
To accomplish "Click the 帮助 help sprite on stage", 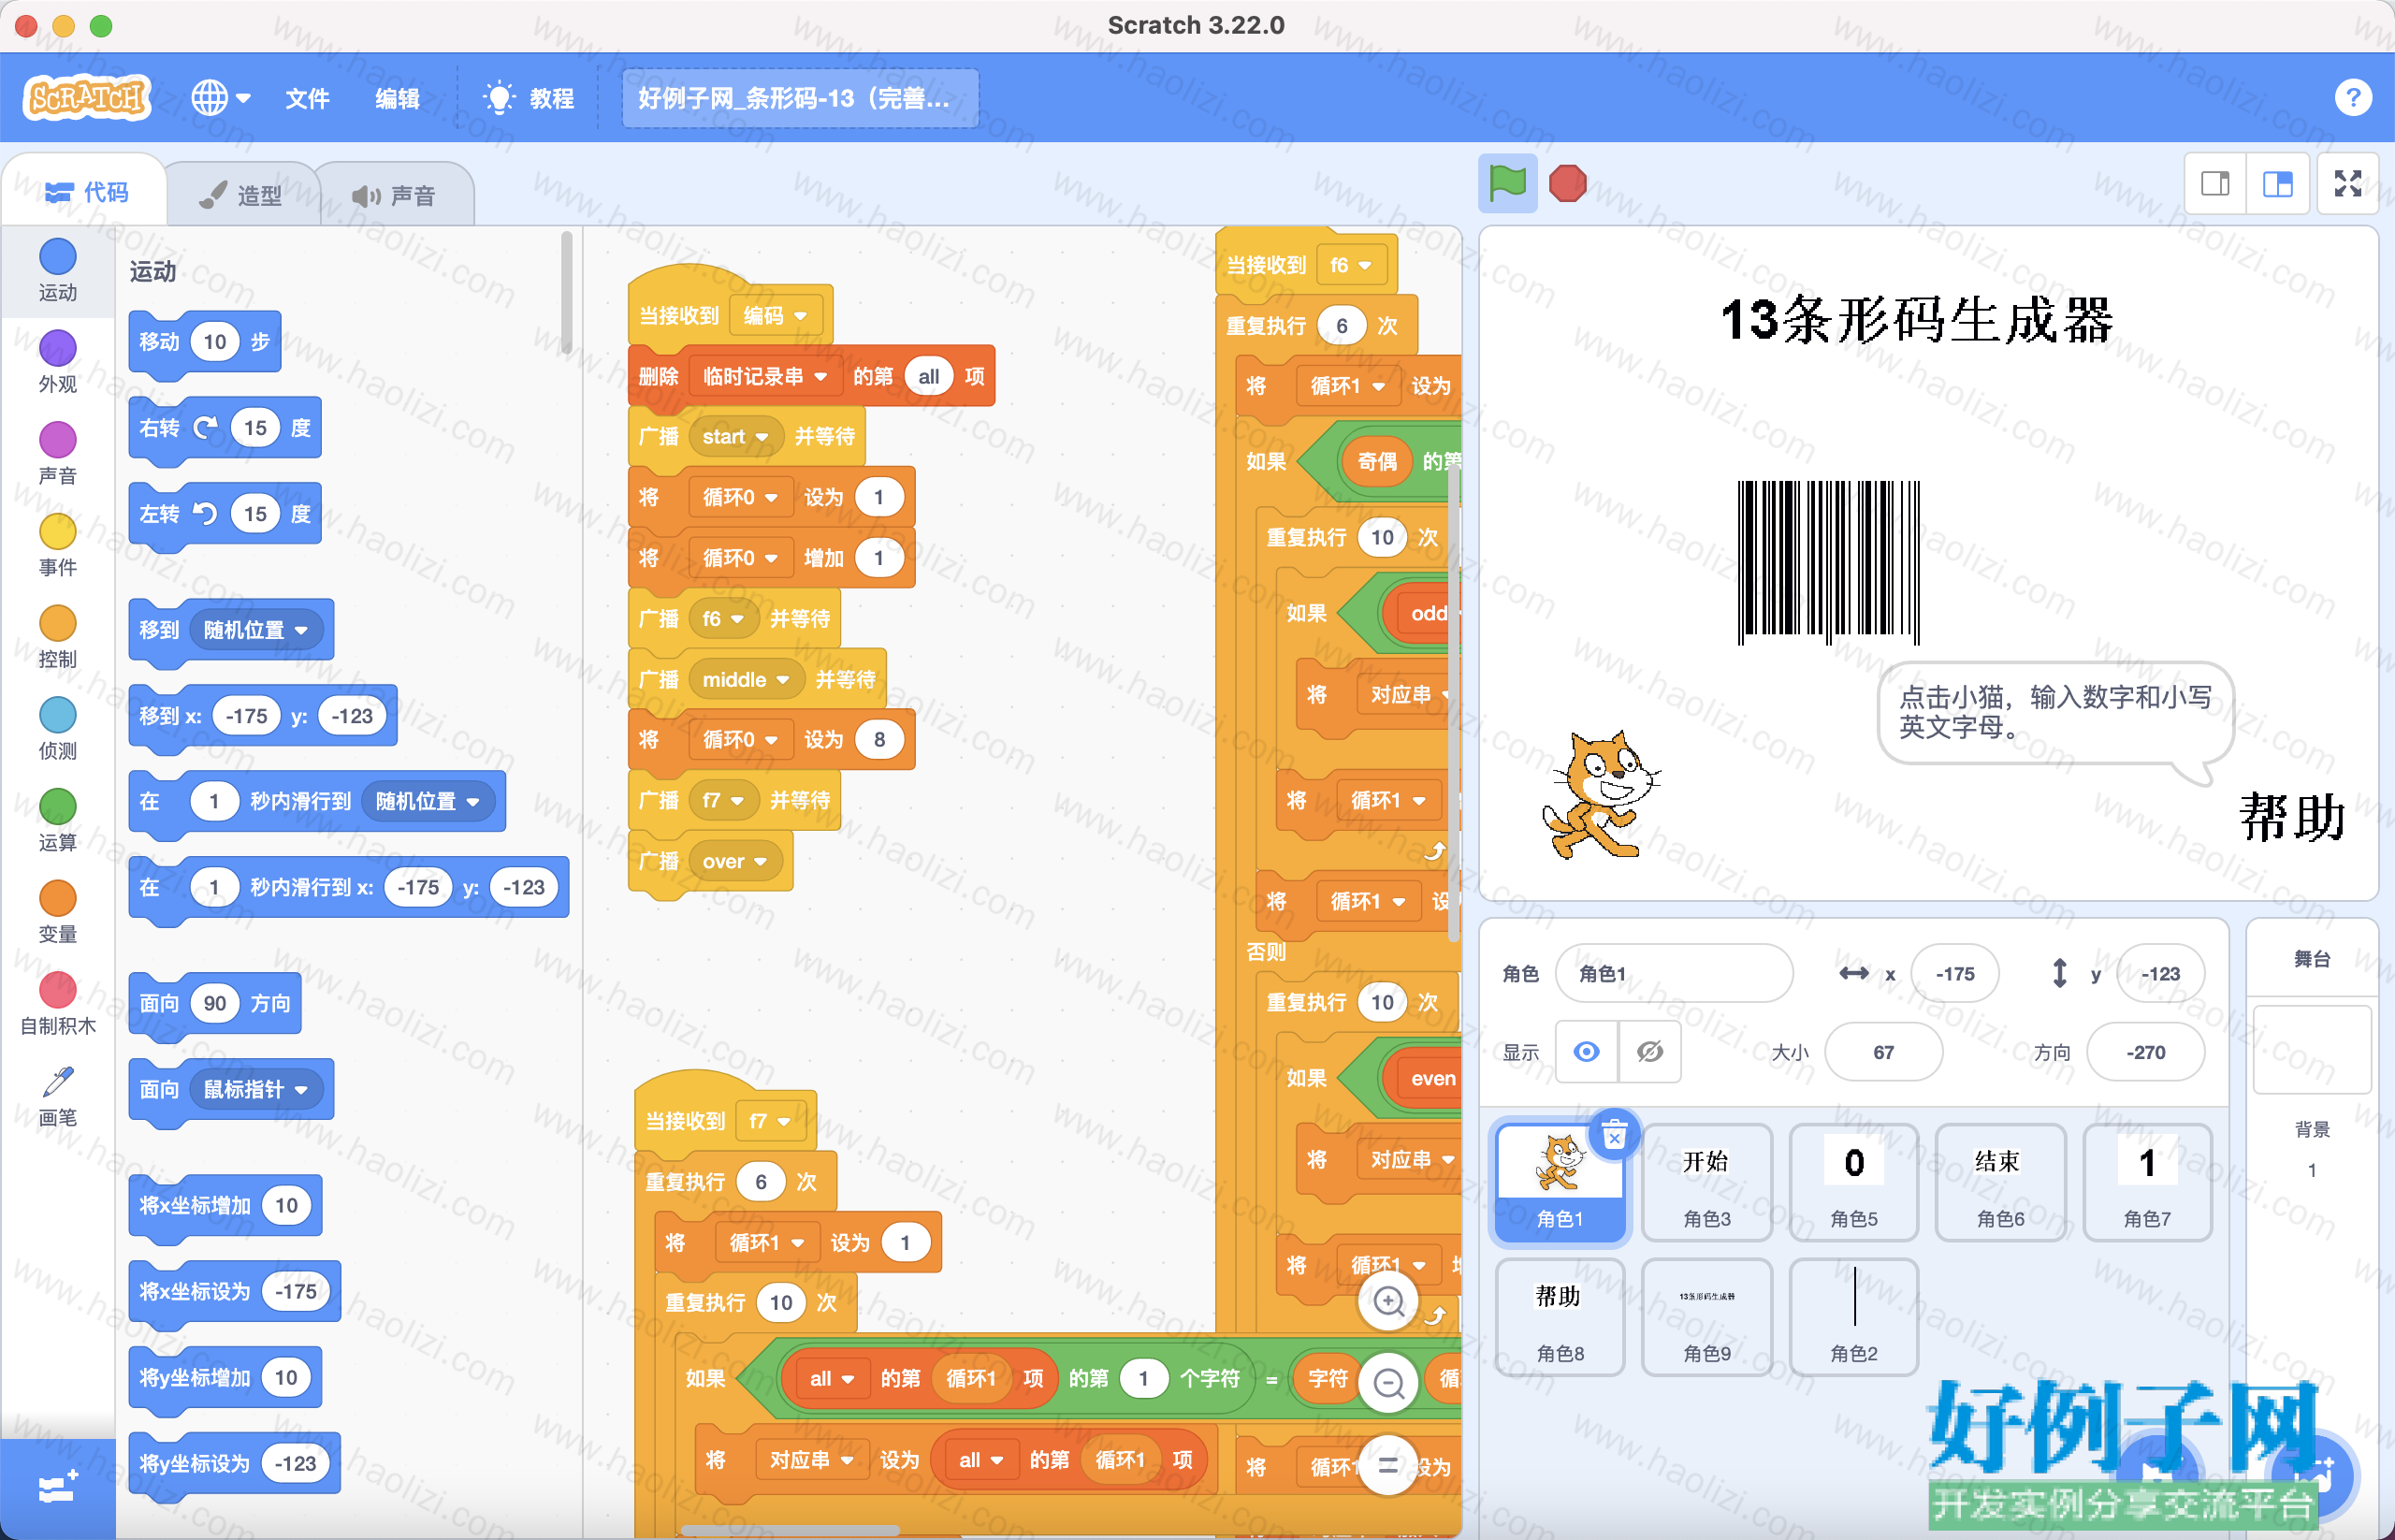I will (x=2291, y=816).
